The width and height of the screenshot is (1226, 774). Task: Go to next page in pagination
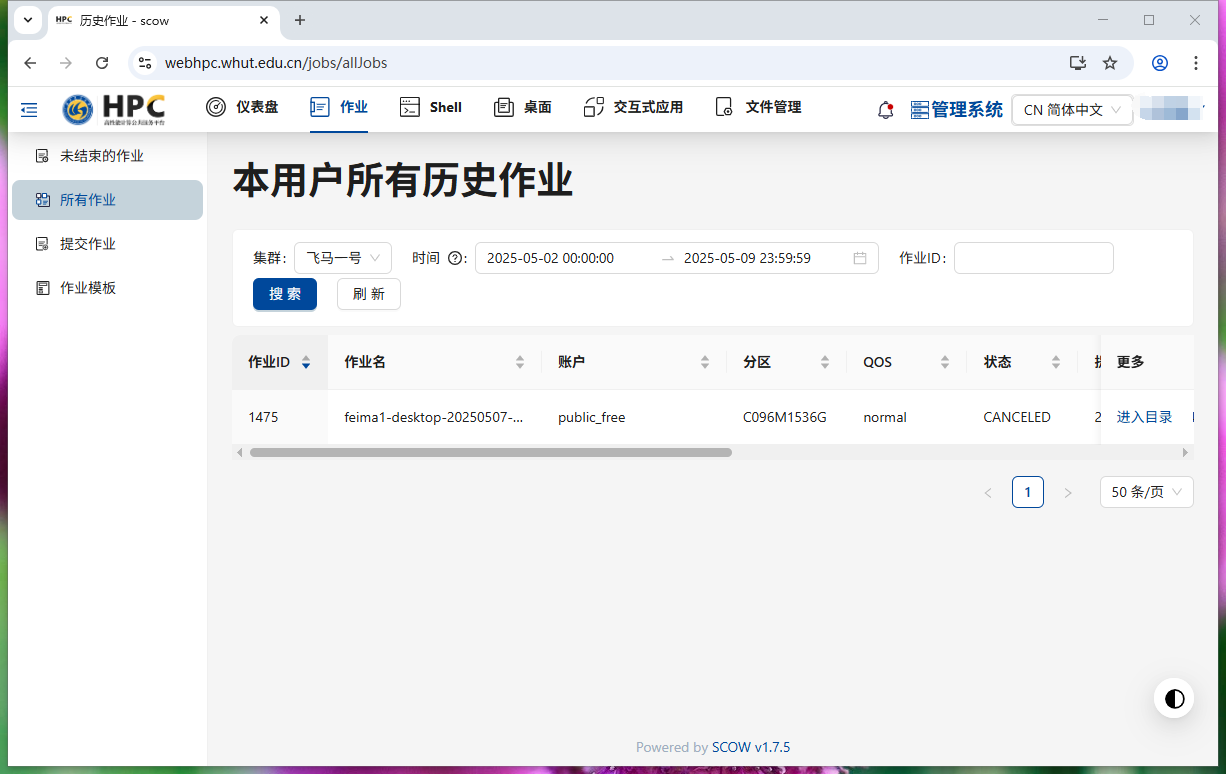pyautogui.click(x=1068, y=492)
